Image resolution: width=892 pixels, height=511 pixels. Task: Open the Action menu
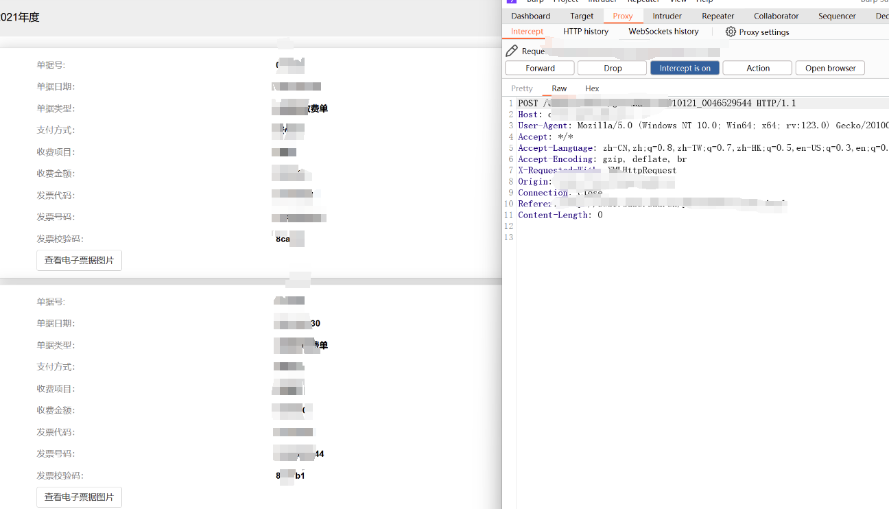tap(757, 68)
